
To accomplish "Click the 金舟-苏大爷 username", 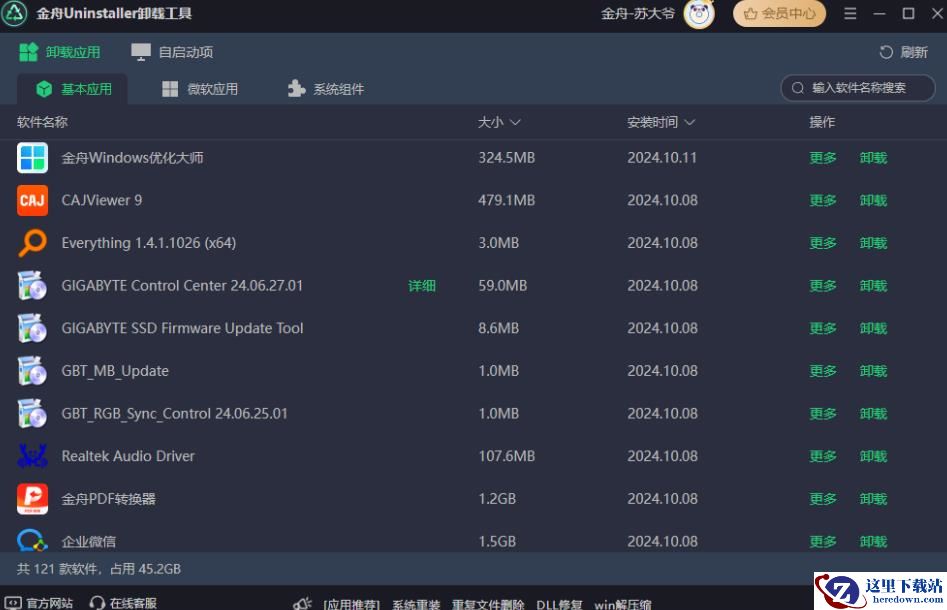I will pyautogui.click(x=638, y=14).
